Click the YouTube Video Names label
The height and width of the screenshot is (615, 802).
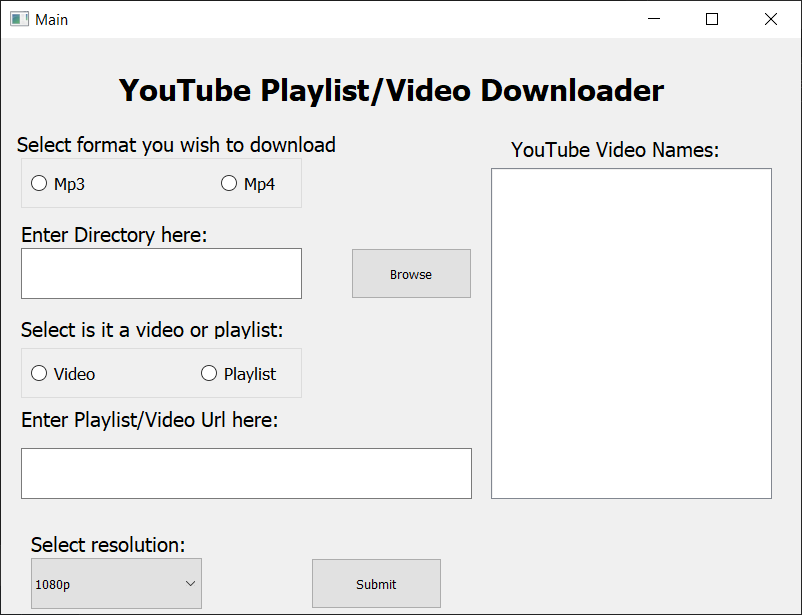[616, 149]
